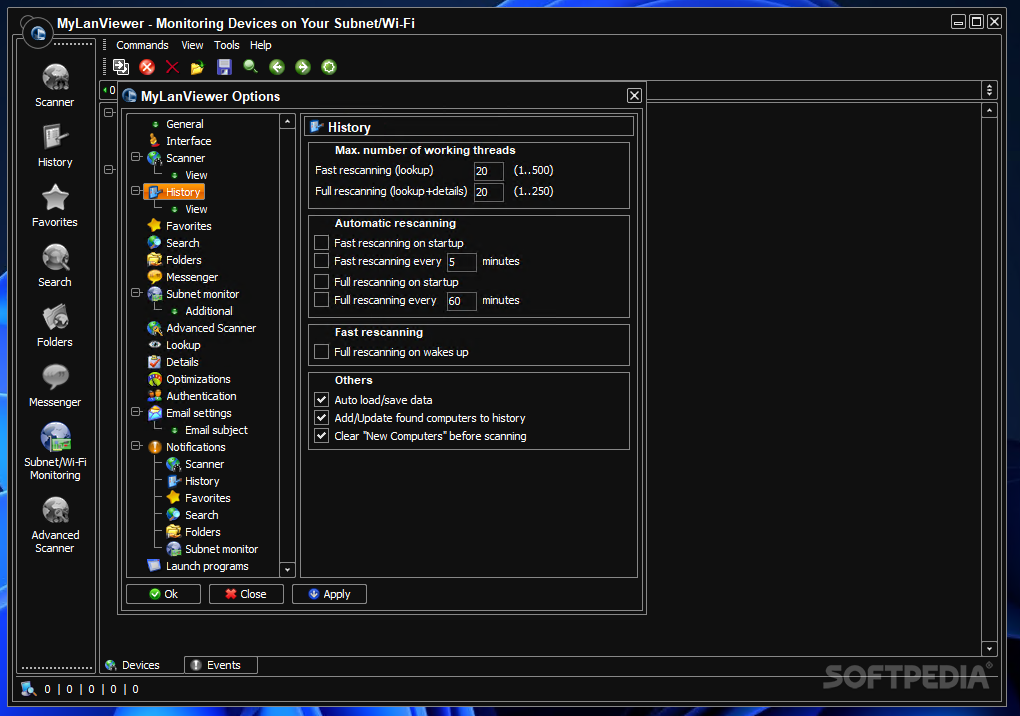Select Interface in options tree
The image size is (1020, 716).
tap(188, 140)
